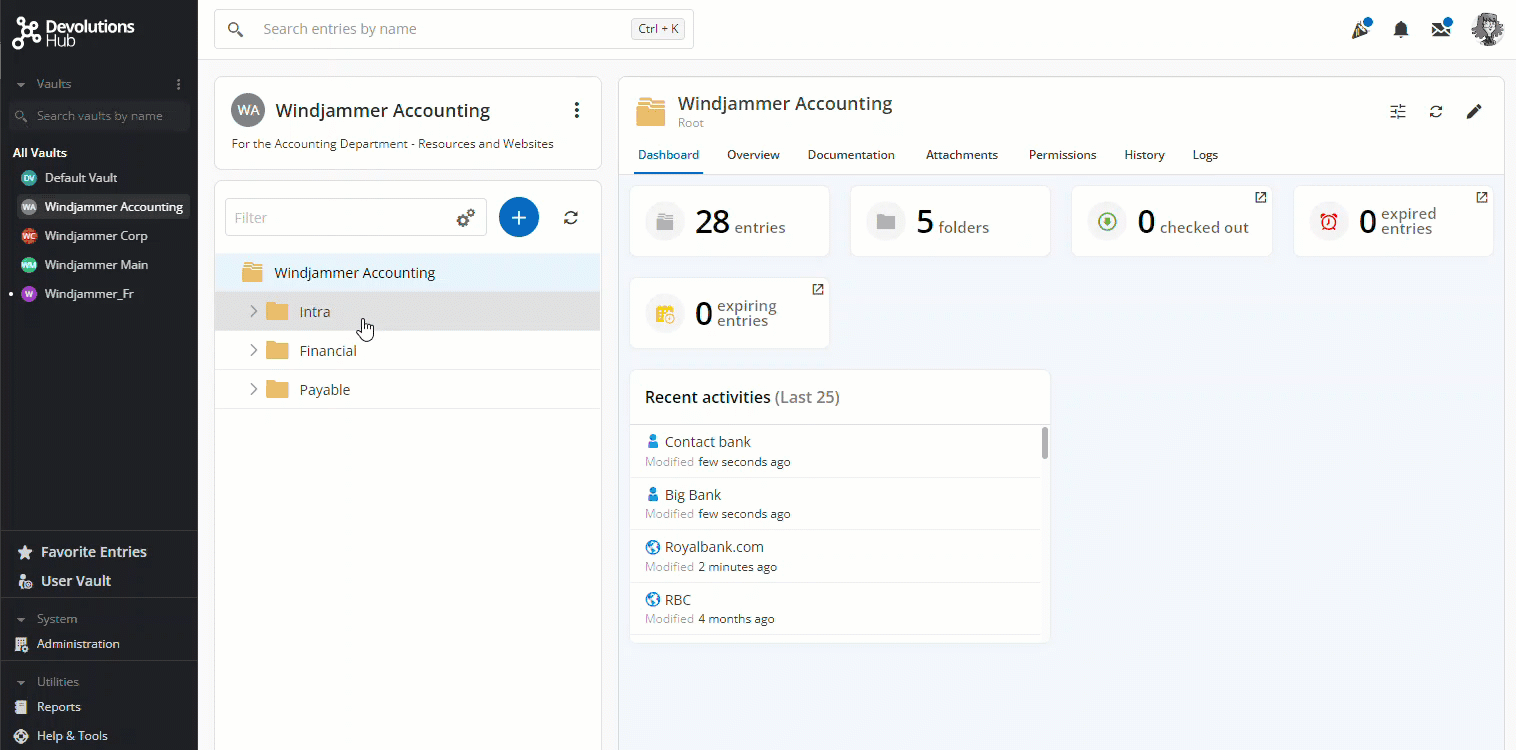The width and height of the screenshot is (1516, 750).
Task: Click the Default Vault DV icon
Action: 29,178
